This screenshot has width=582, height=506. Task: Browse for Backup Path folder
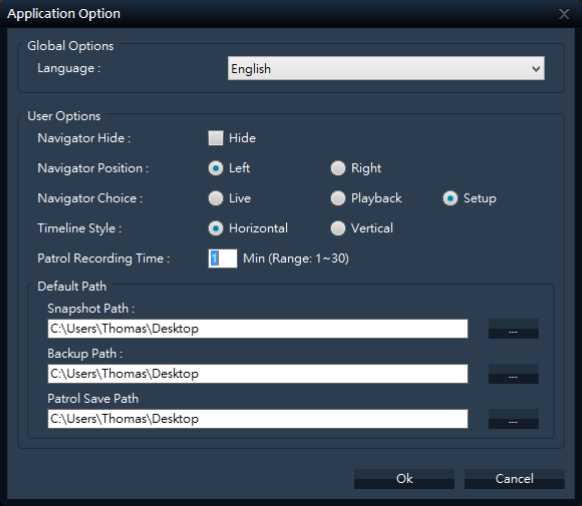(513, 374)
